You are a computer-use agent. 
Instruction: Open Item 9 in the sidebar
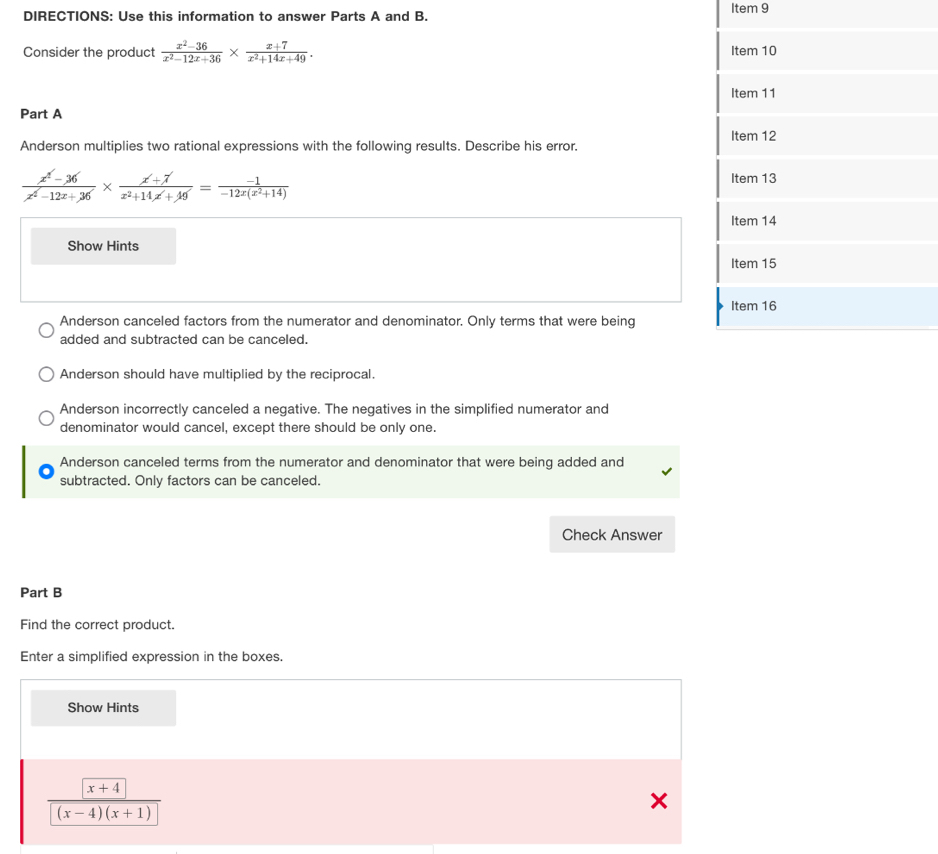click(750, 9)
